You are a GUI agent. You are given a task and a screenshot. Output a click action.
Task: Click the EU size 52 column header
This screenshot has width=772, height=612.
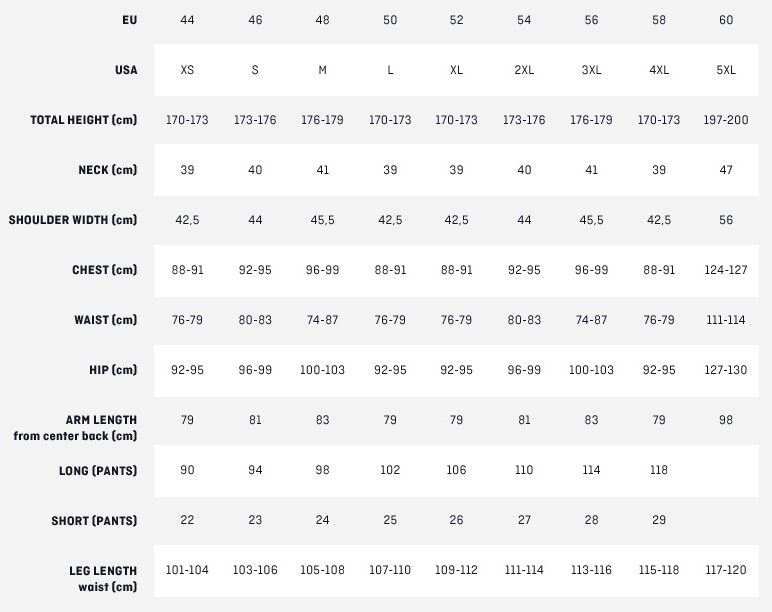456,20
